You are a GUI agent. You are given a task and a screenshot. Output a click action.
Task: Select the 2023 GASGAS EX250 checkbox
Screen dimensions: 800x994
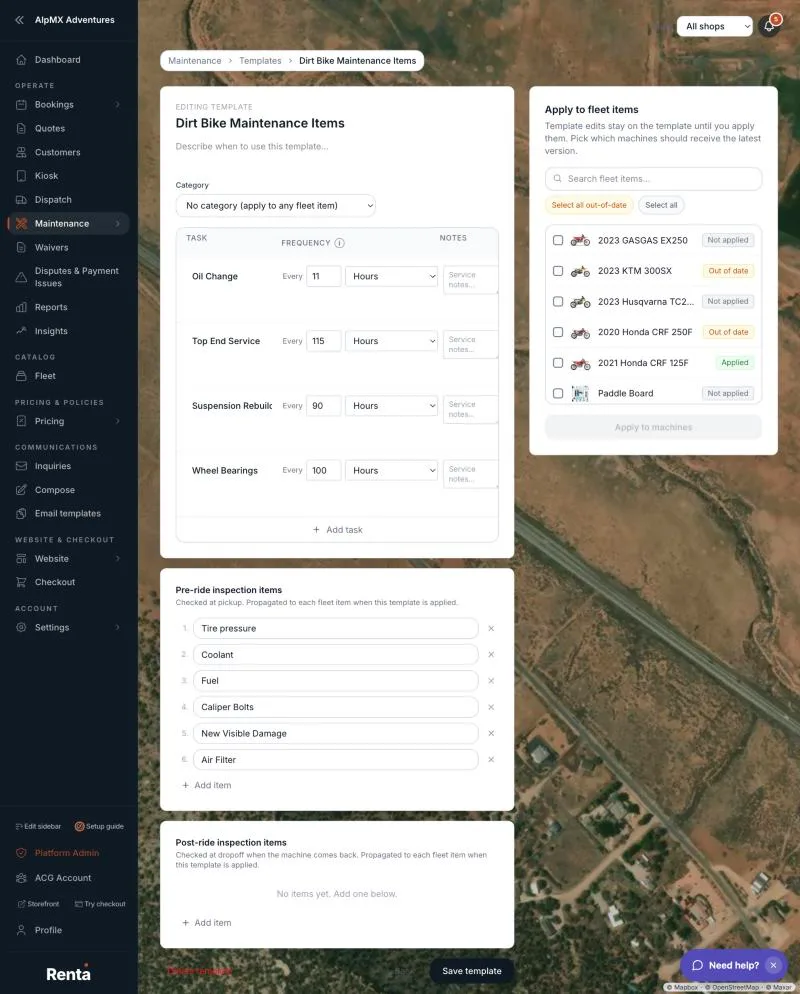(558, 240)
